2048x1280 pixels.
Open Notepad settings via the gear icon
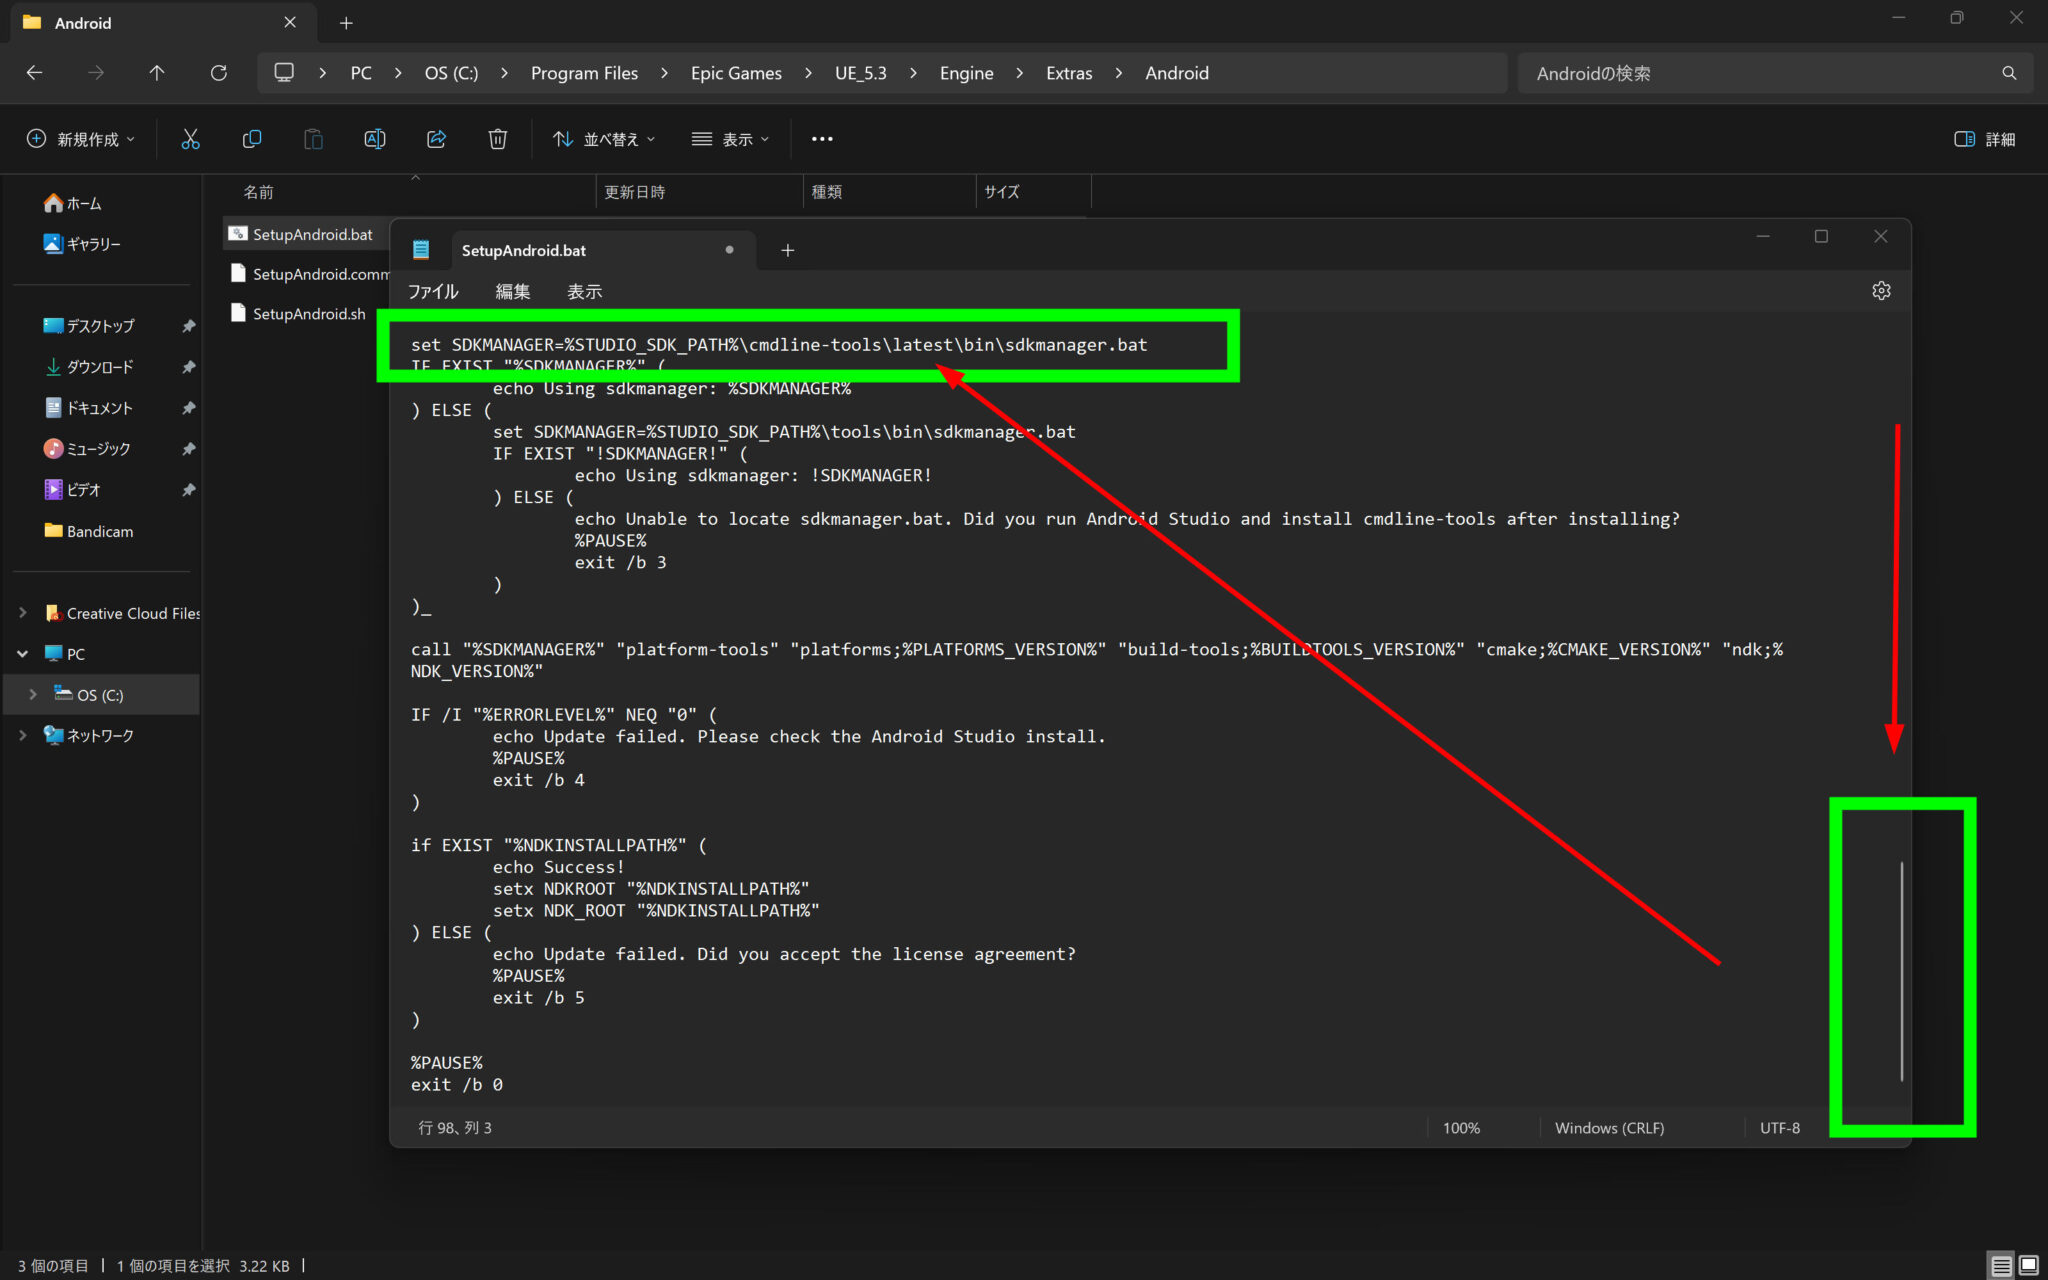pos(1881,290)
